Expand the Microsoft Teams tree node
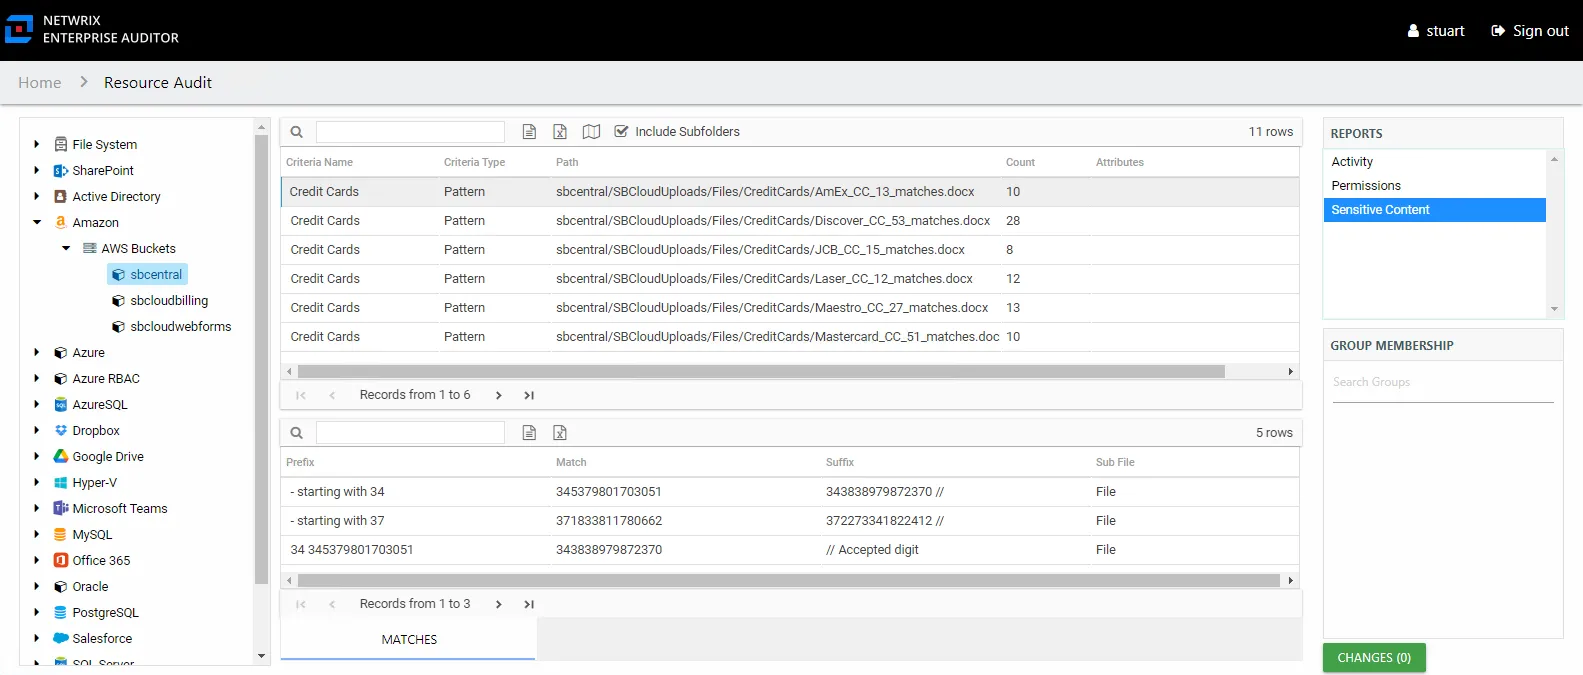1583x675 pixels. [37, 508]
